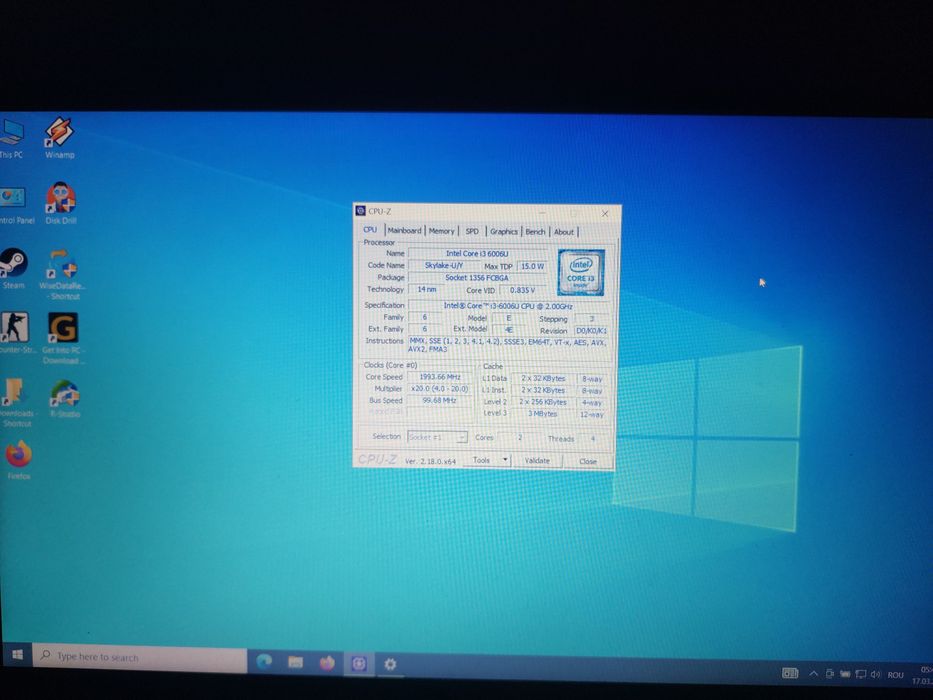Click the 15.0 W Max TDP value
This screenshot has height=700, width=933.
532,266
